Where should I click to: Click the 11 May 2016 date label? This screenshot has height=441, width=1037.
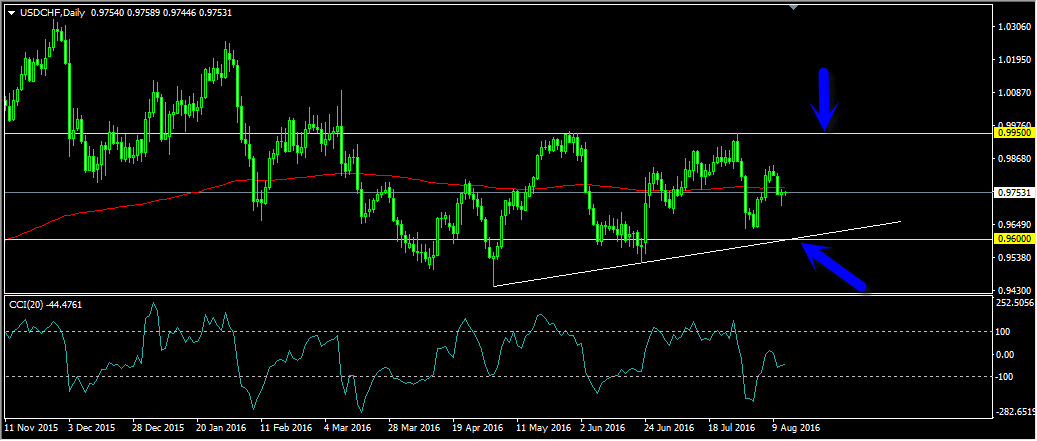tap(544, 428)
